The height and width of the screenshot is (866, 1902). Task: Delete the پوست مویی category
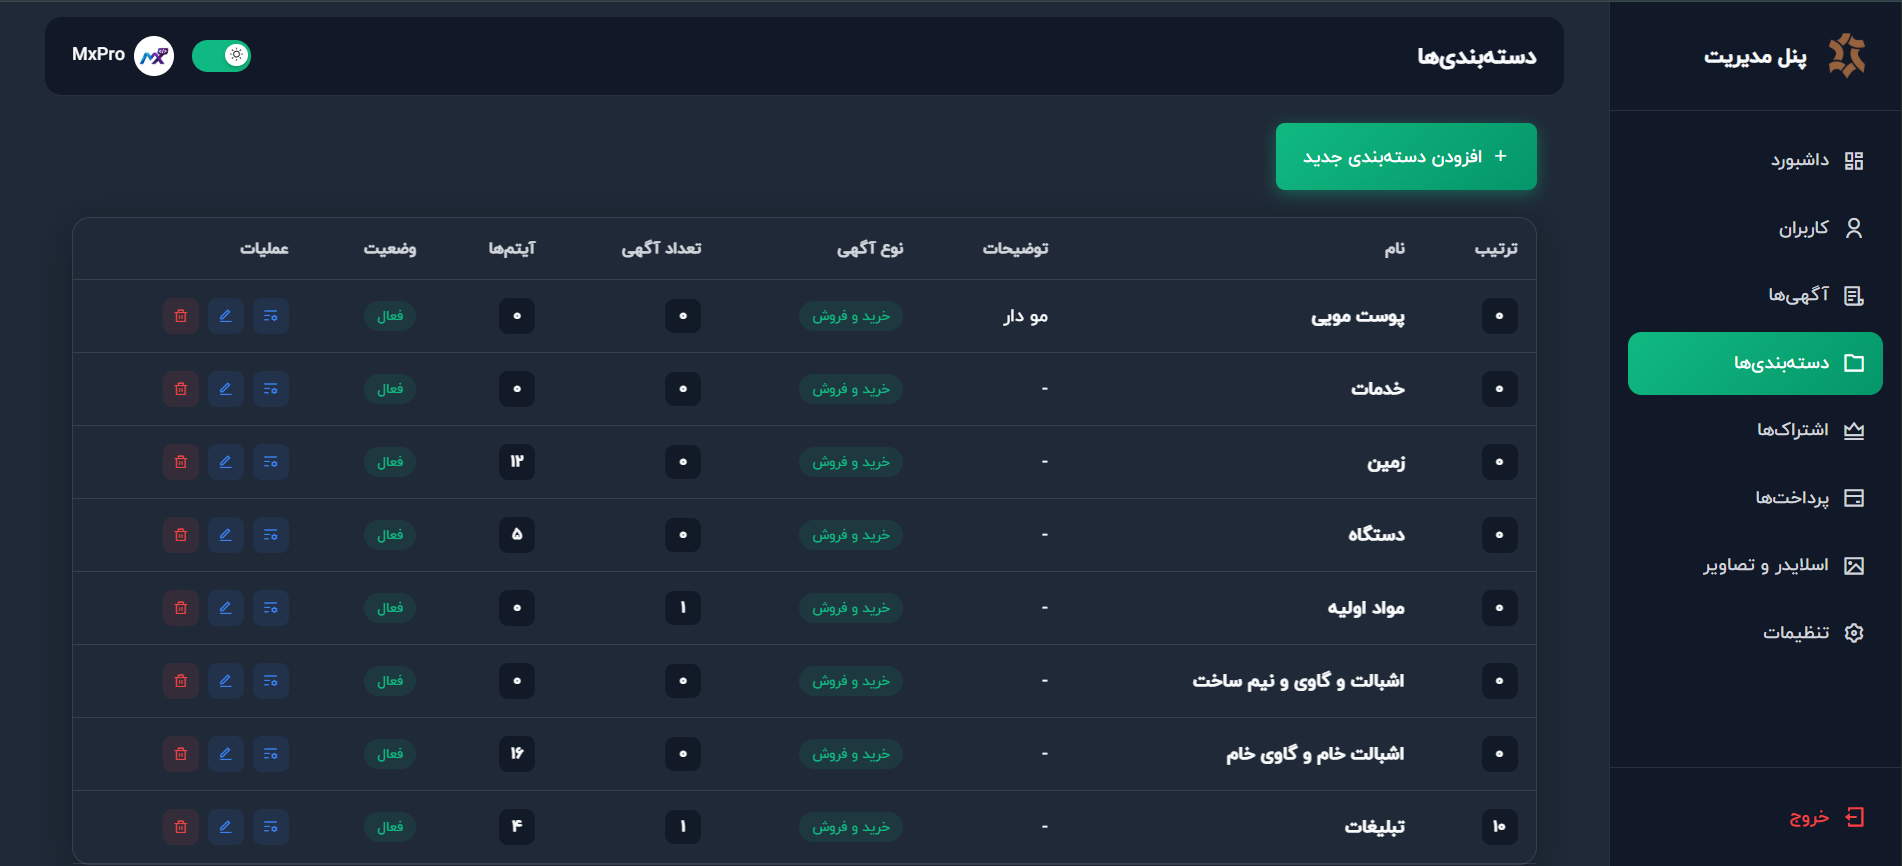(x=181, y=316)
